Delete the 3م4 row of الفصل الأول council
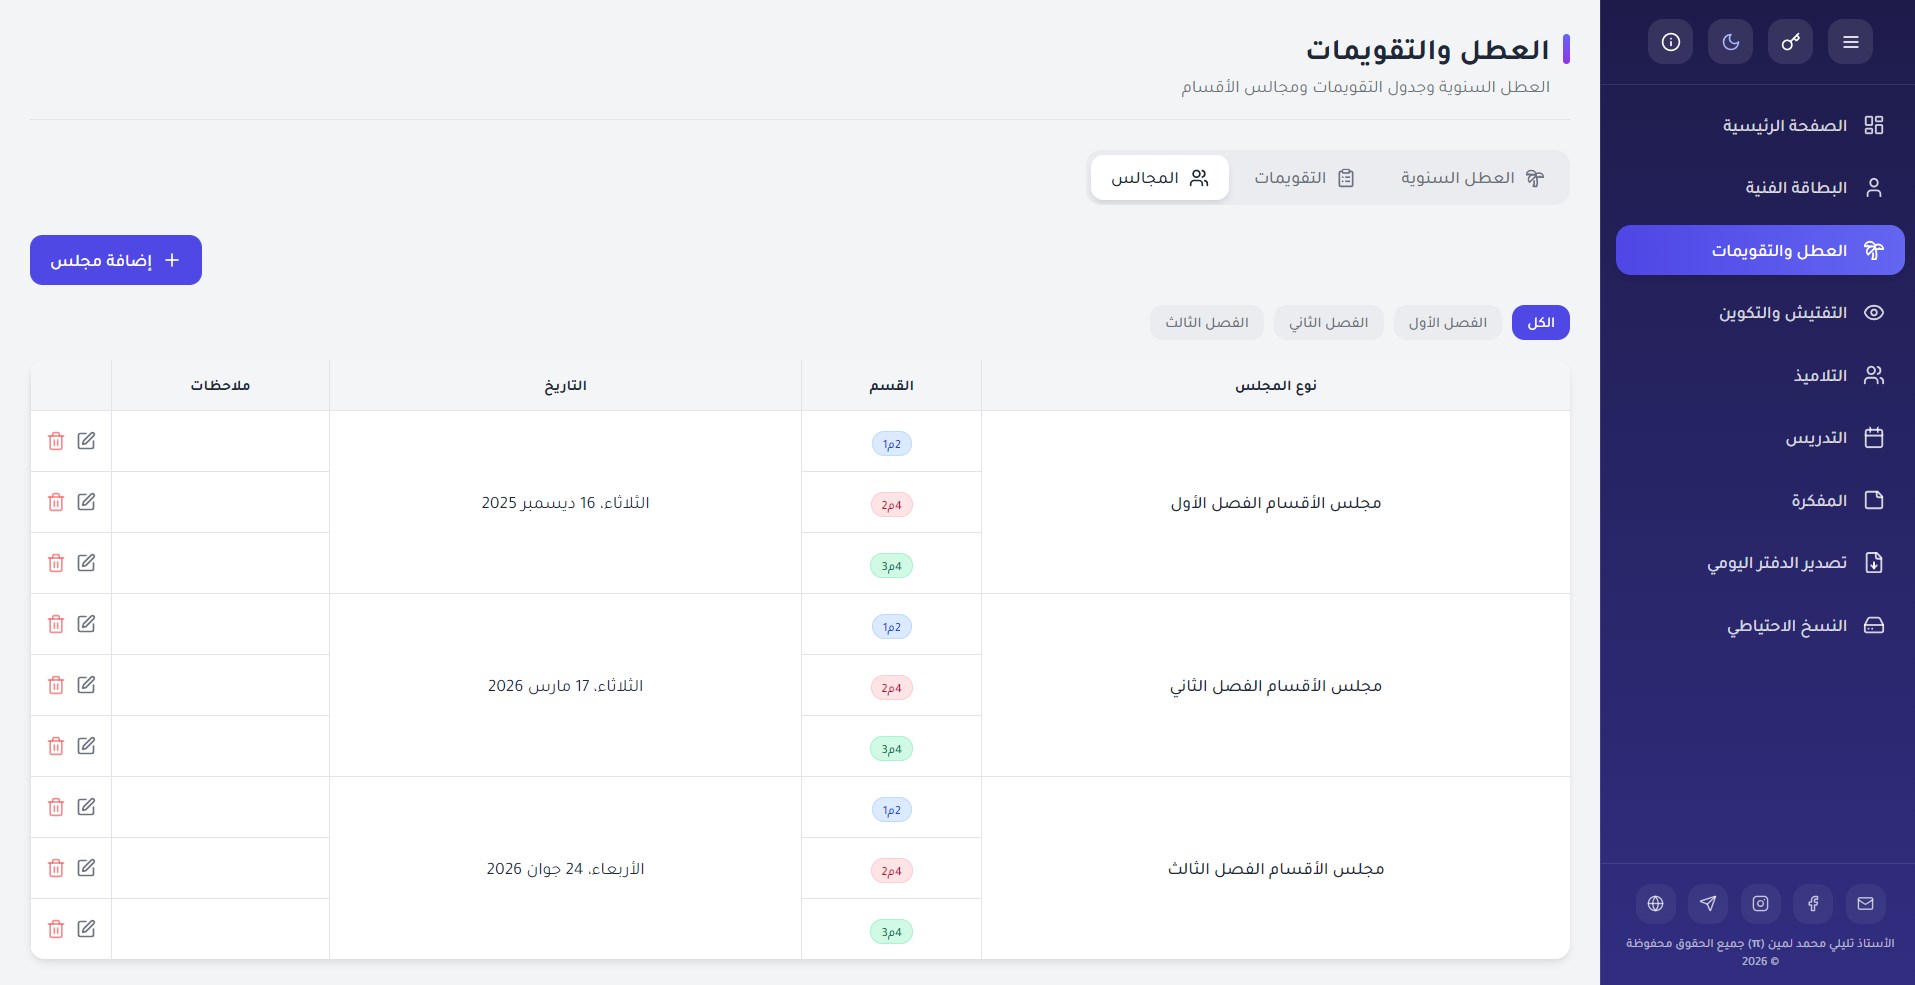1915x985 pixels. point(56,563)
